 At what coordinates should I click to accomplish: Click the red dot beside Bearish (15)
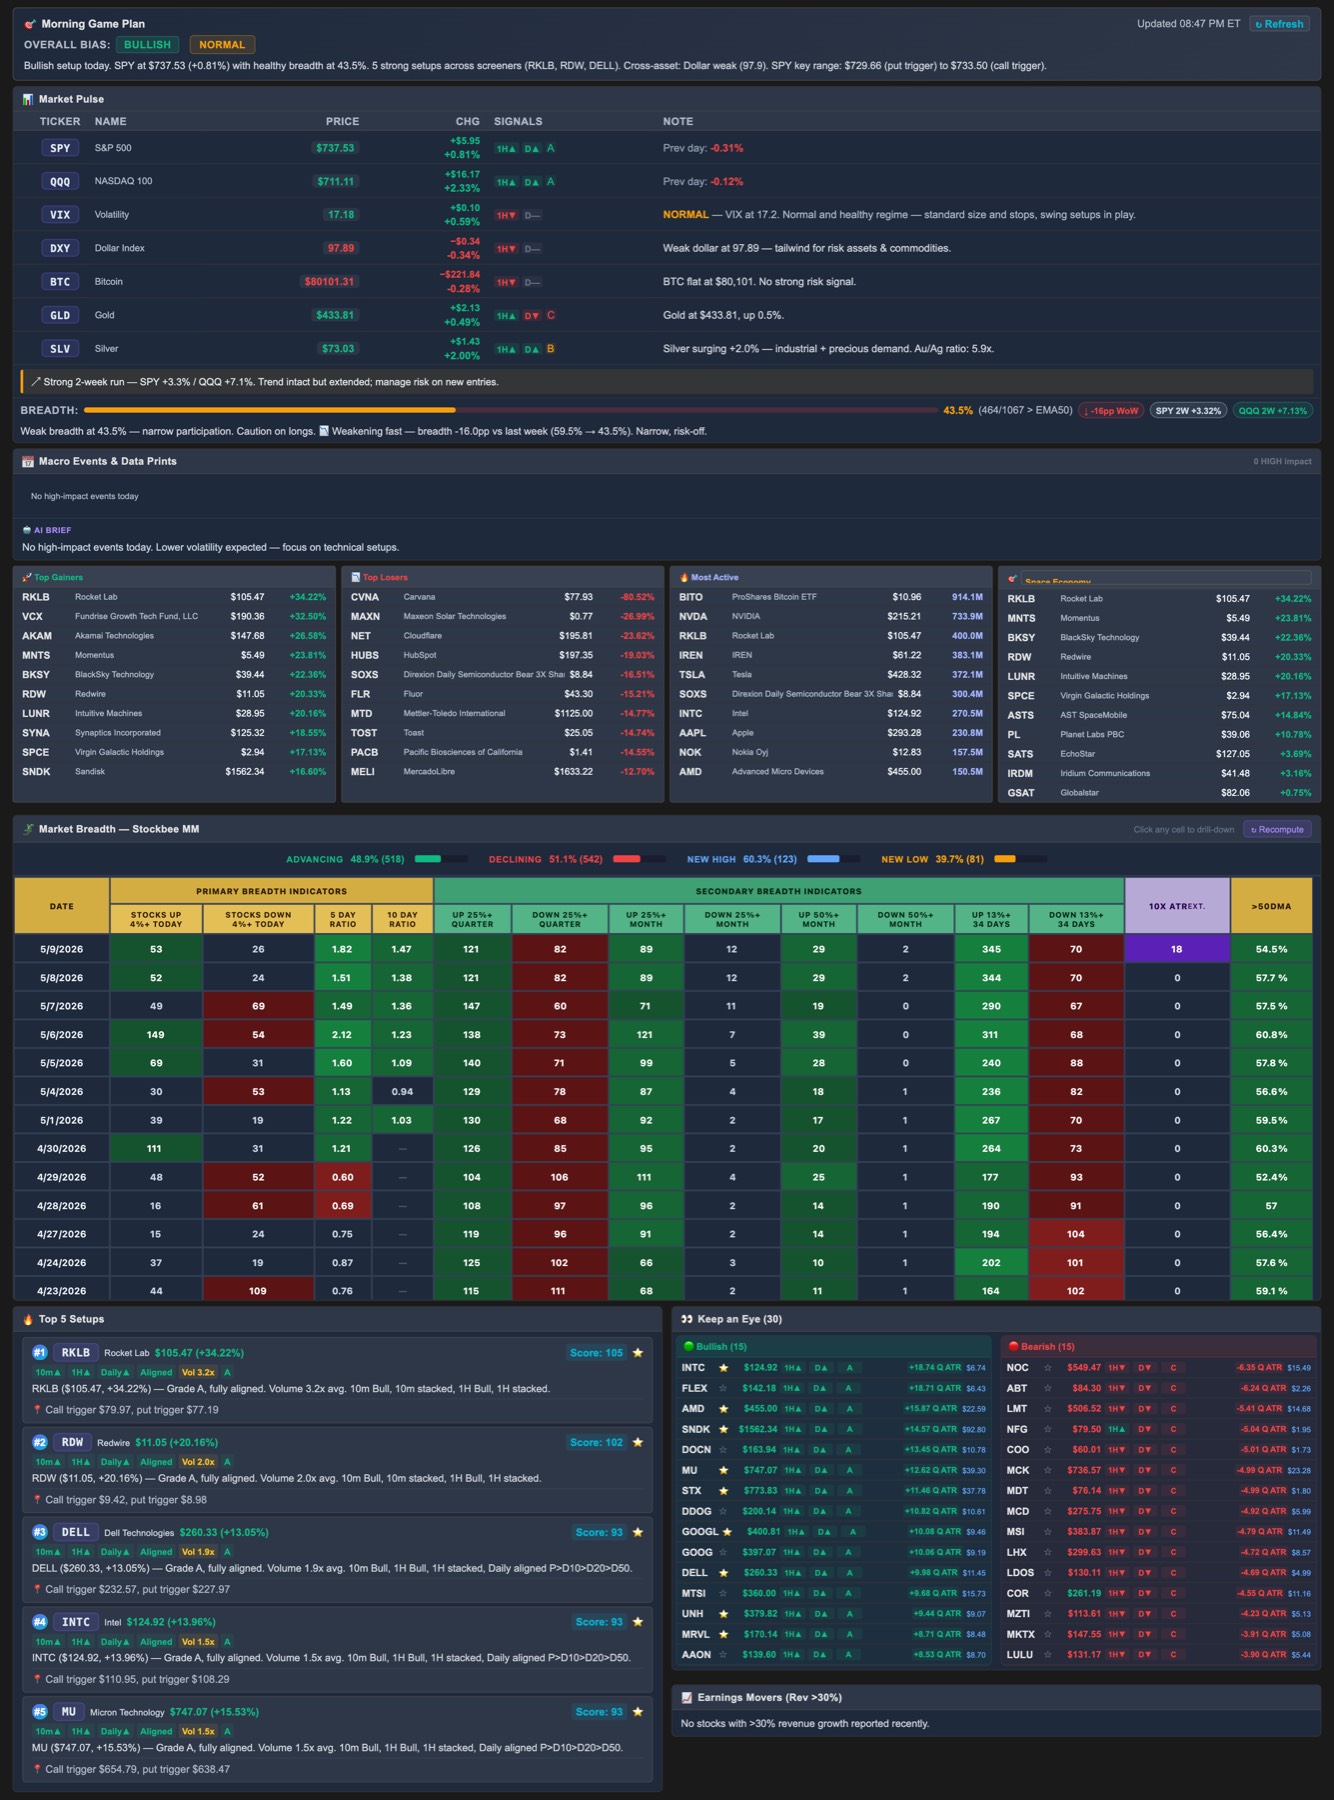pos(1013,1346)
